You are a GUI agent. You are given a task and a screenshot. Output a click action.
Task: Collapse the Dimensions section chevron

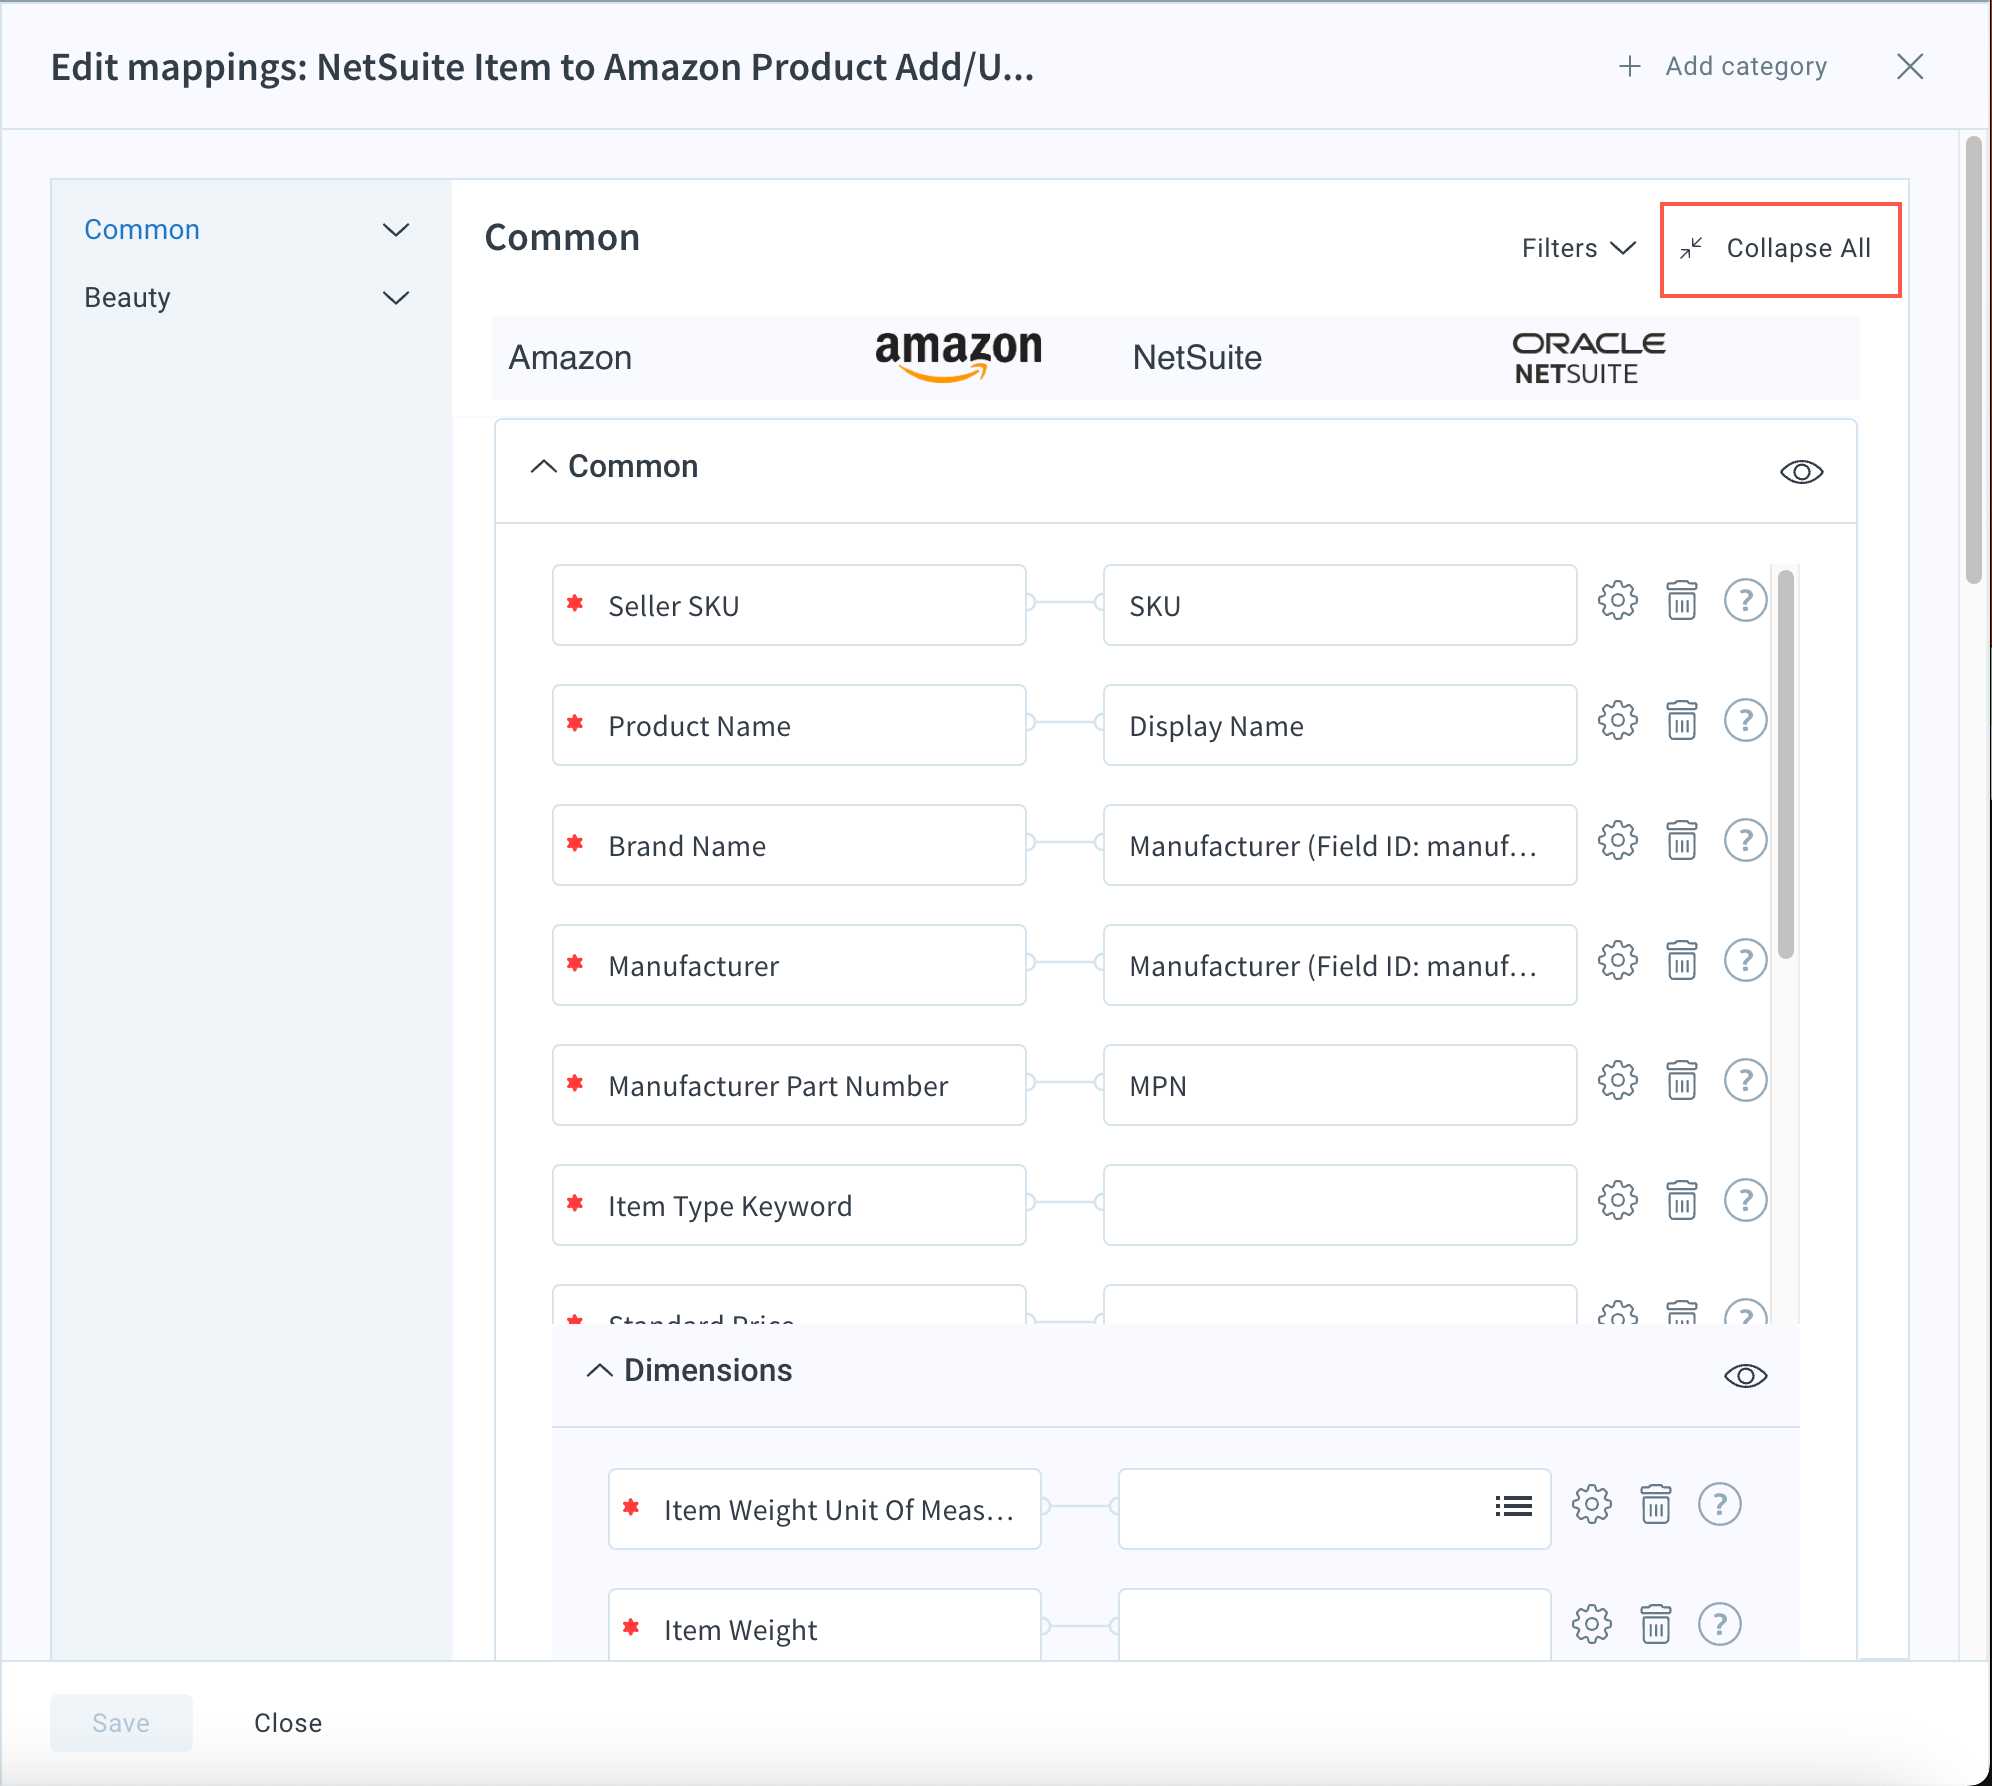coord(599,1371)
